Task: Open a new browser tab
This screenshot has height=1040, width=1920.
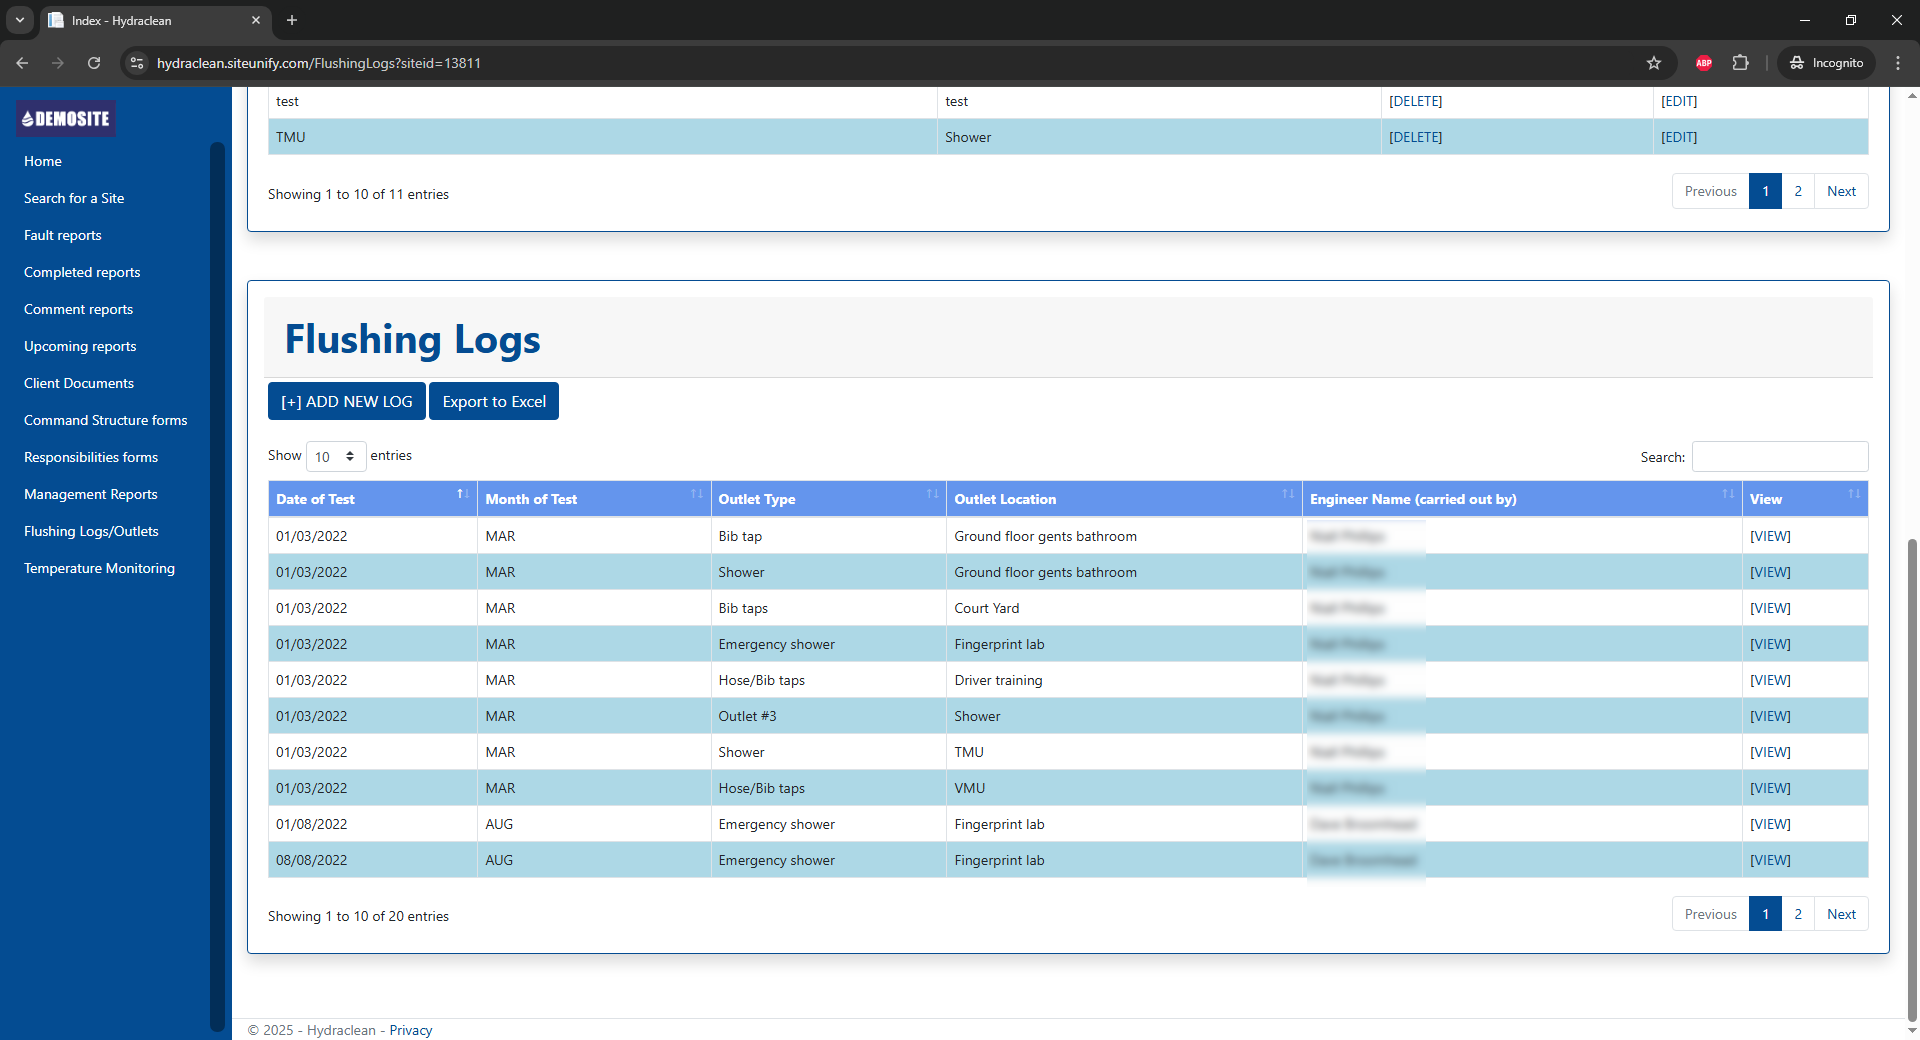Action: (x=292, y=20)
